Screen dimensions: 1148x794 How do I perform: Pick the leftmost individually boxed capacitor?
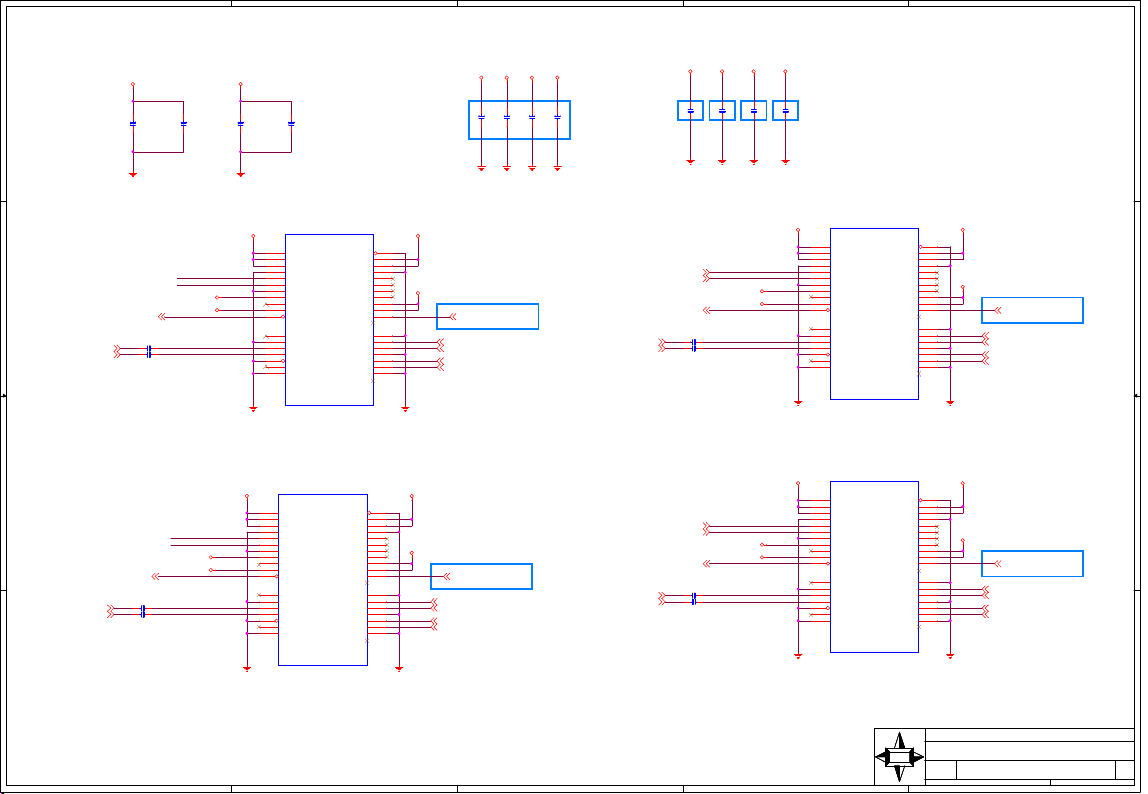coord(690,111)
